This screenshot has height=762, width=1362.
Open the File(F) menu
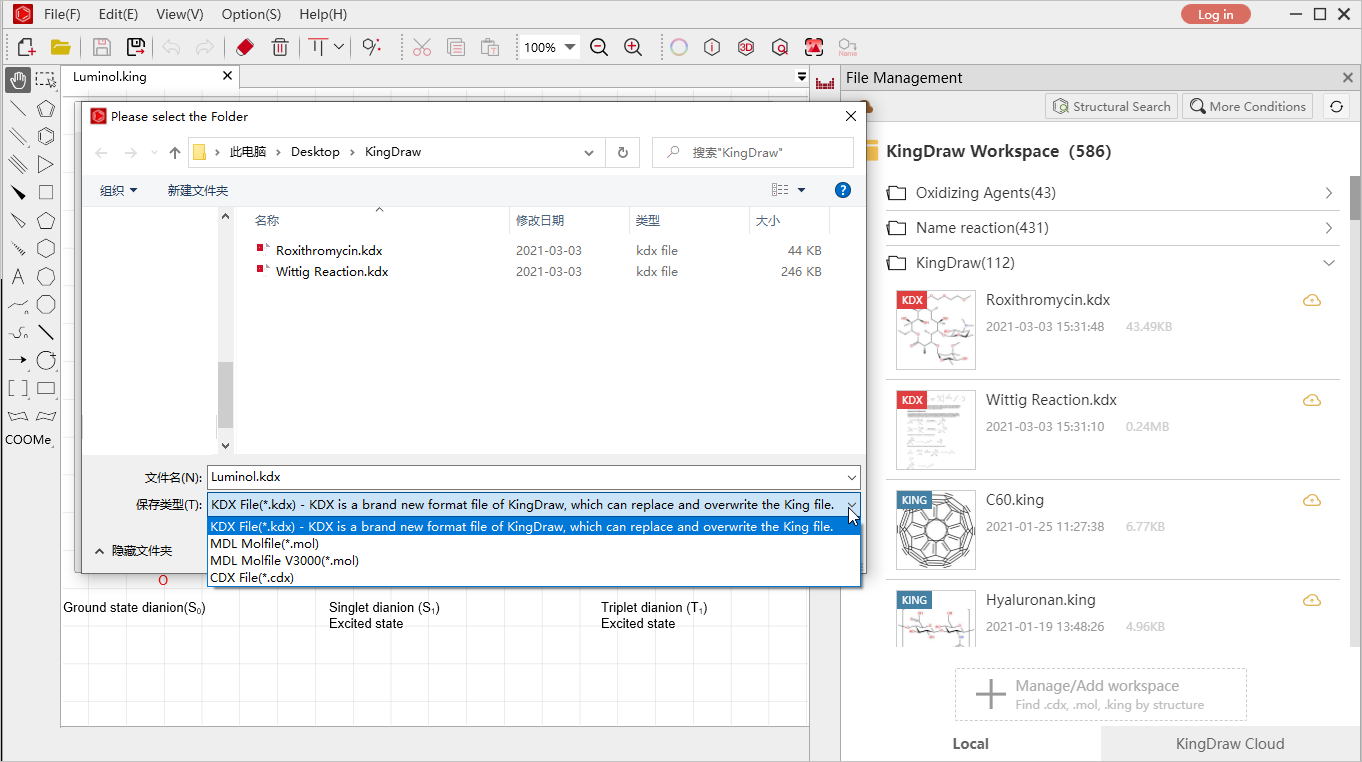tap(62, 14)
